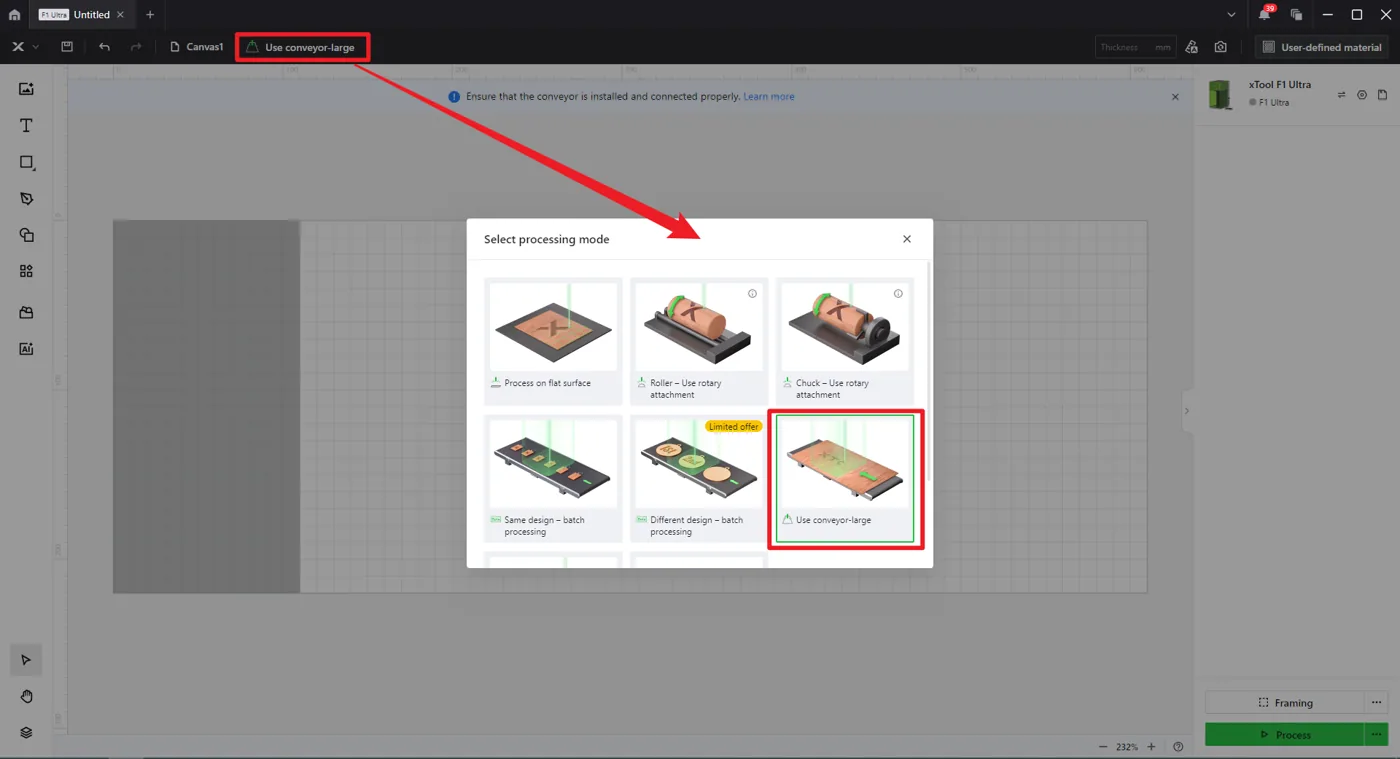Close the Untitled project tab
1400x759 pixels.
pyautogui.click(x=120, y=15)
